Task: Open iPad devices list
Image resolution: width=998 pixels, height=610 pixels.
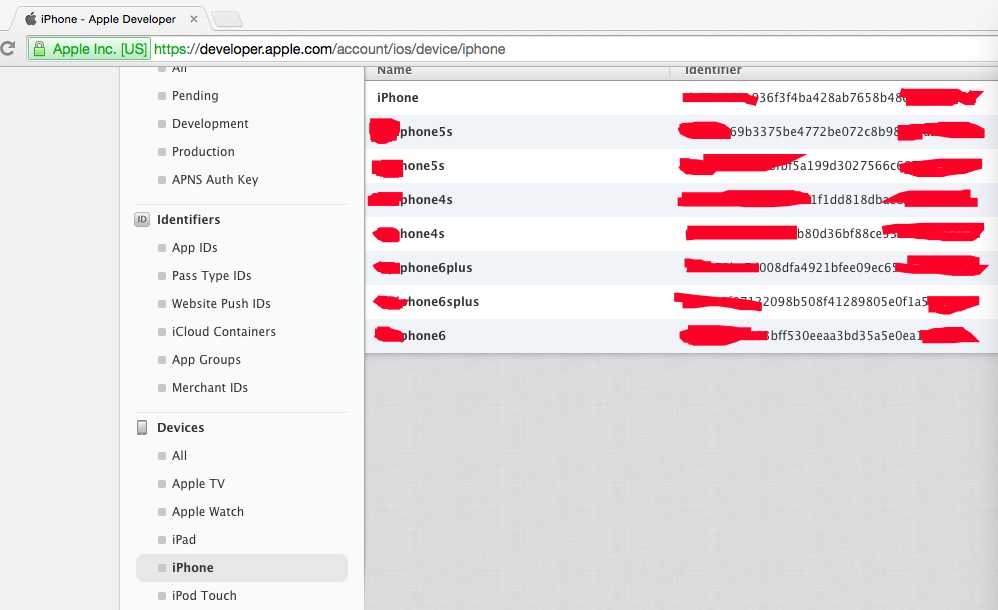Action: pos(184,540)
